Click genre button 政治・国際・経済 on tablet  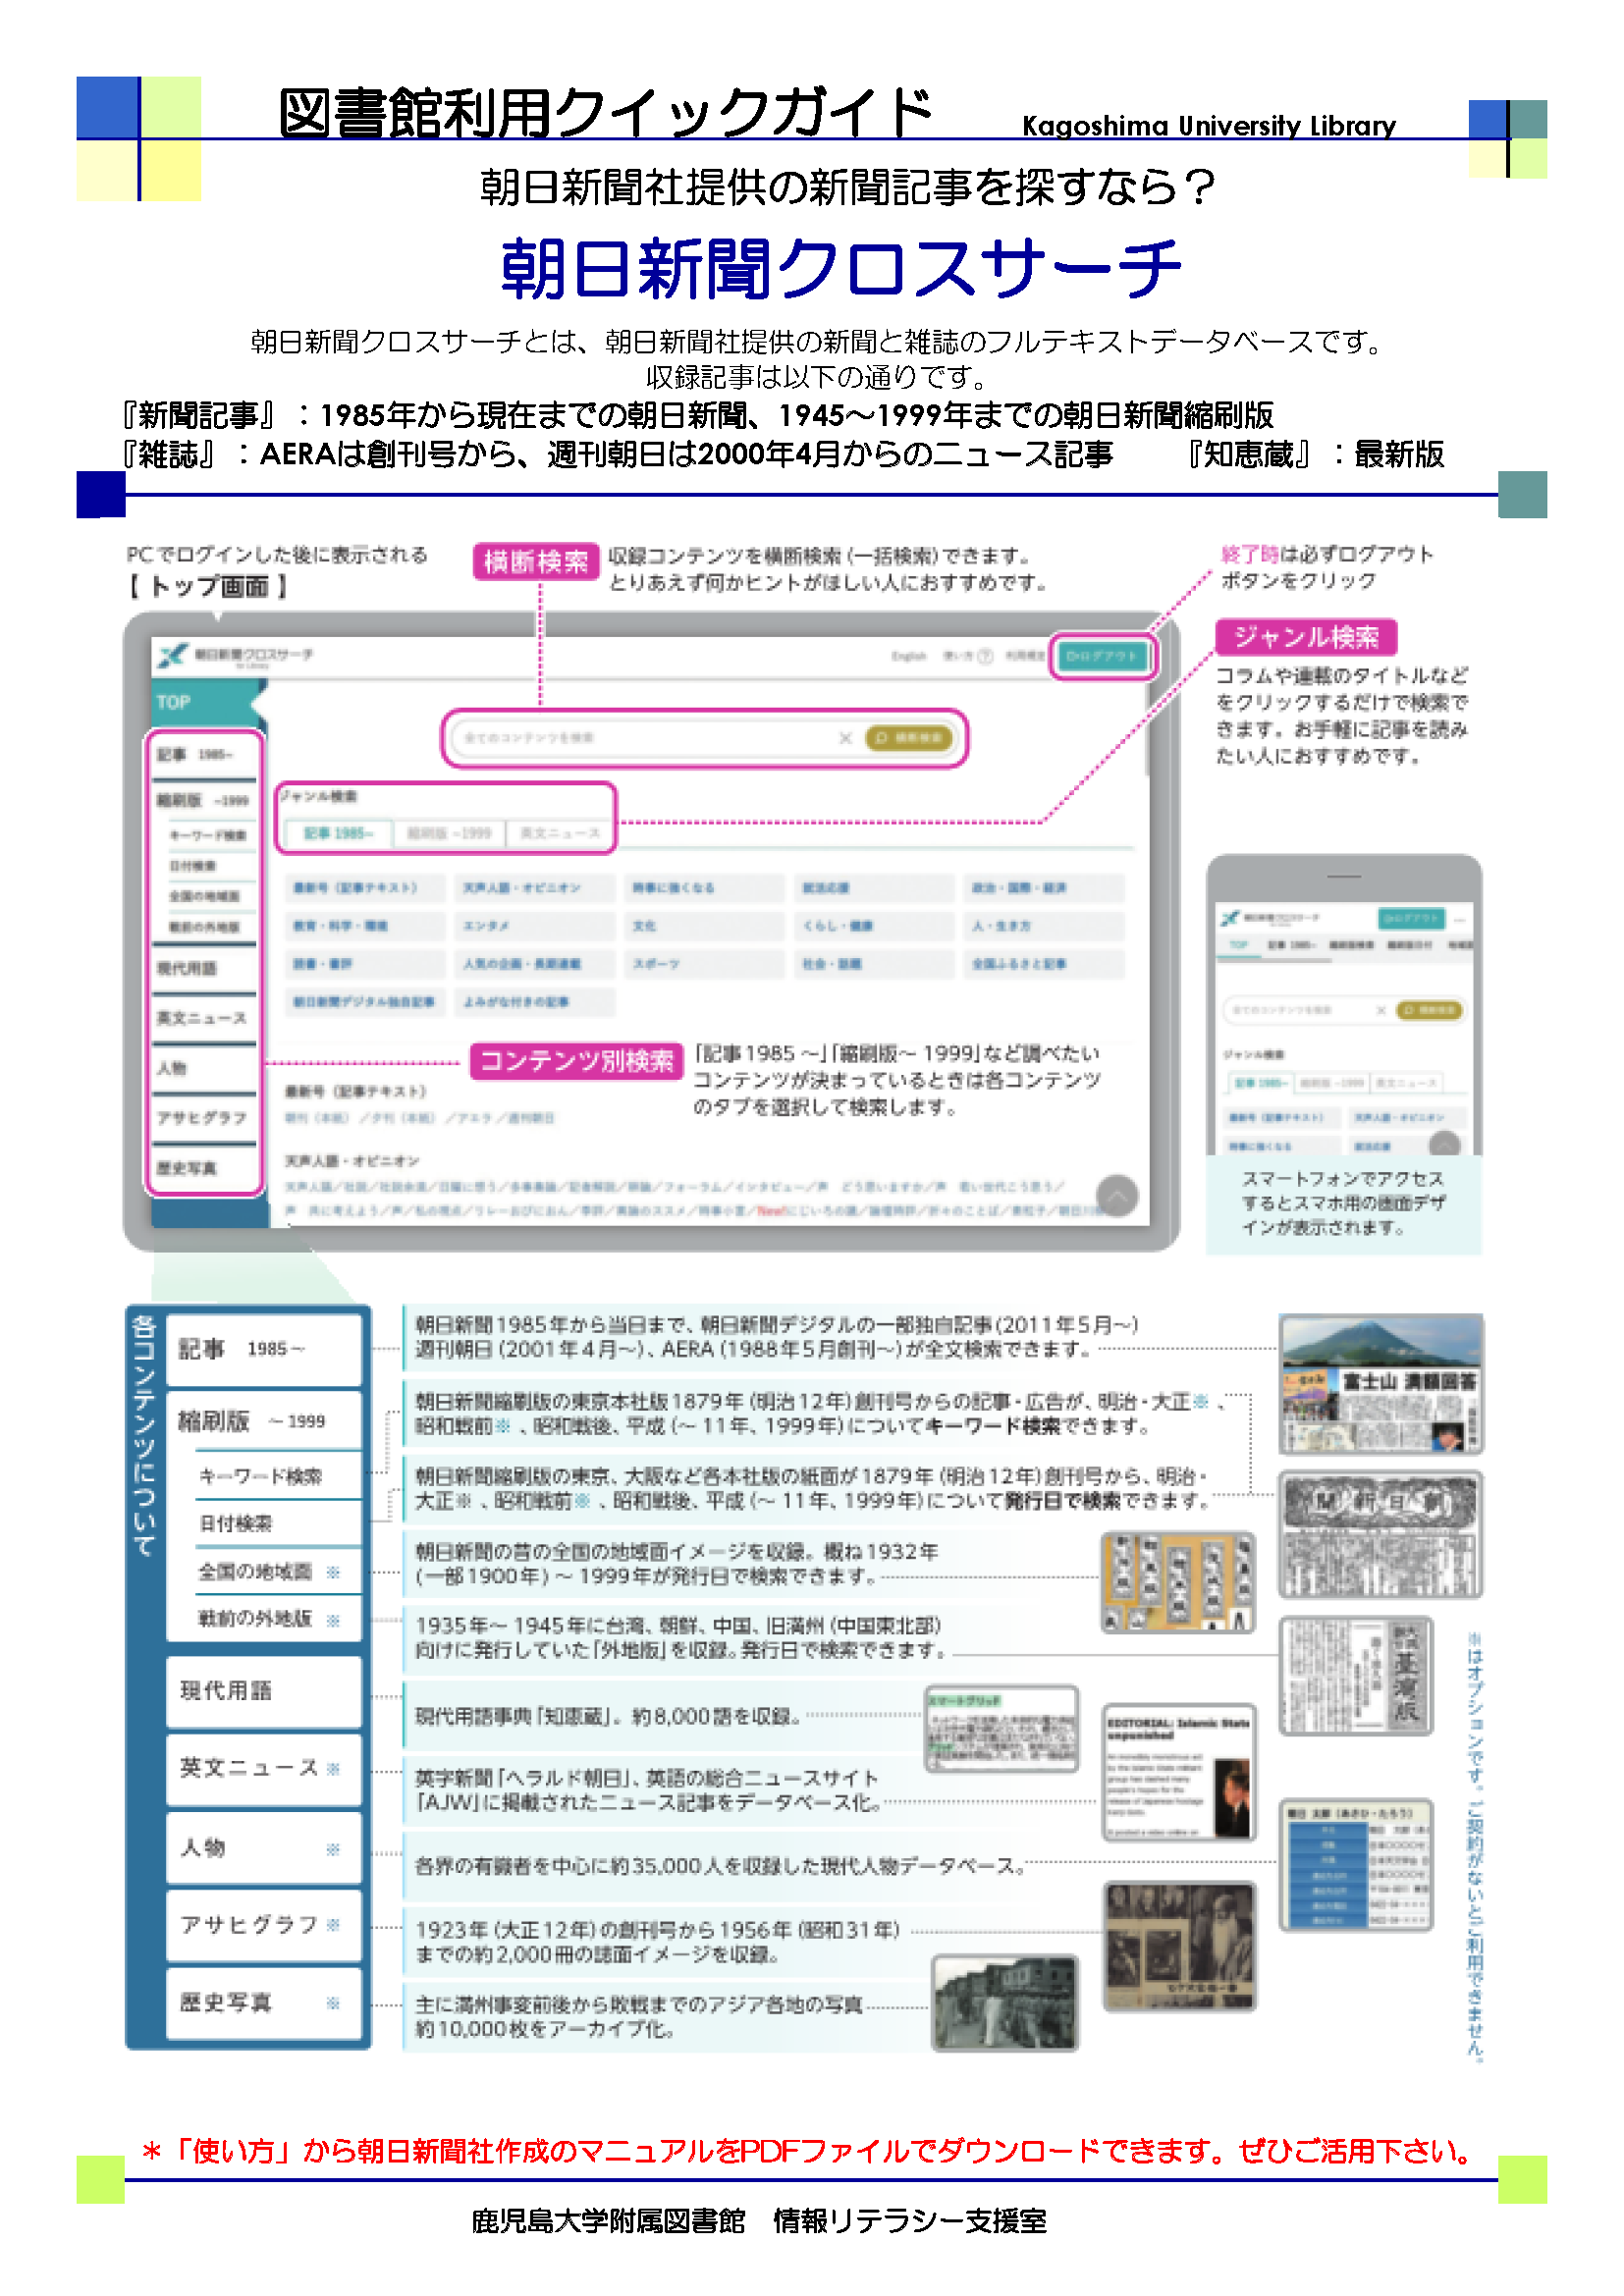click(1045, 888)
